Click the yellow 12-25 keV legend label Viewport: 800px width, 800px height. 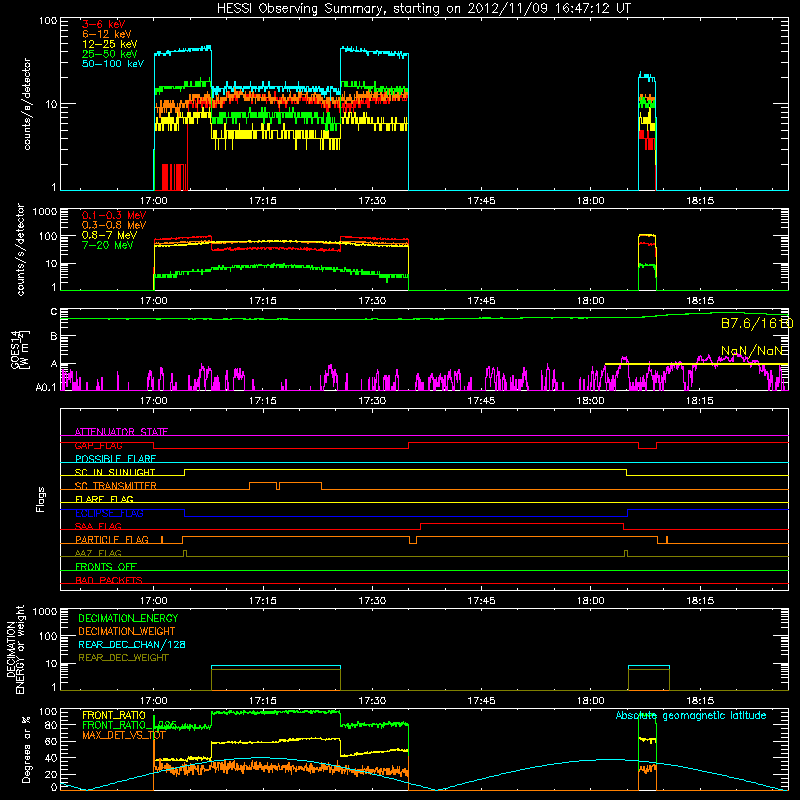point(109,44)
